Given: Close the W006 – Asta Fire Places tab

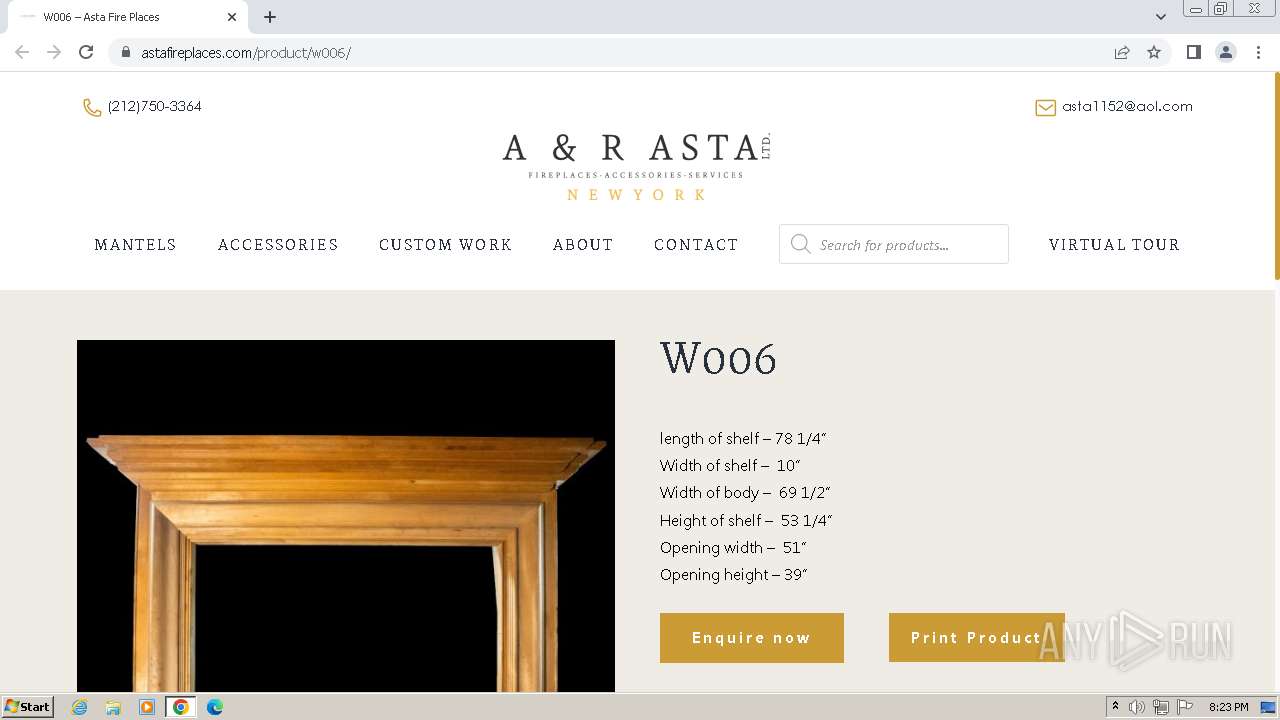Looking at the screenshot, I should 232,17.
